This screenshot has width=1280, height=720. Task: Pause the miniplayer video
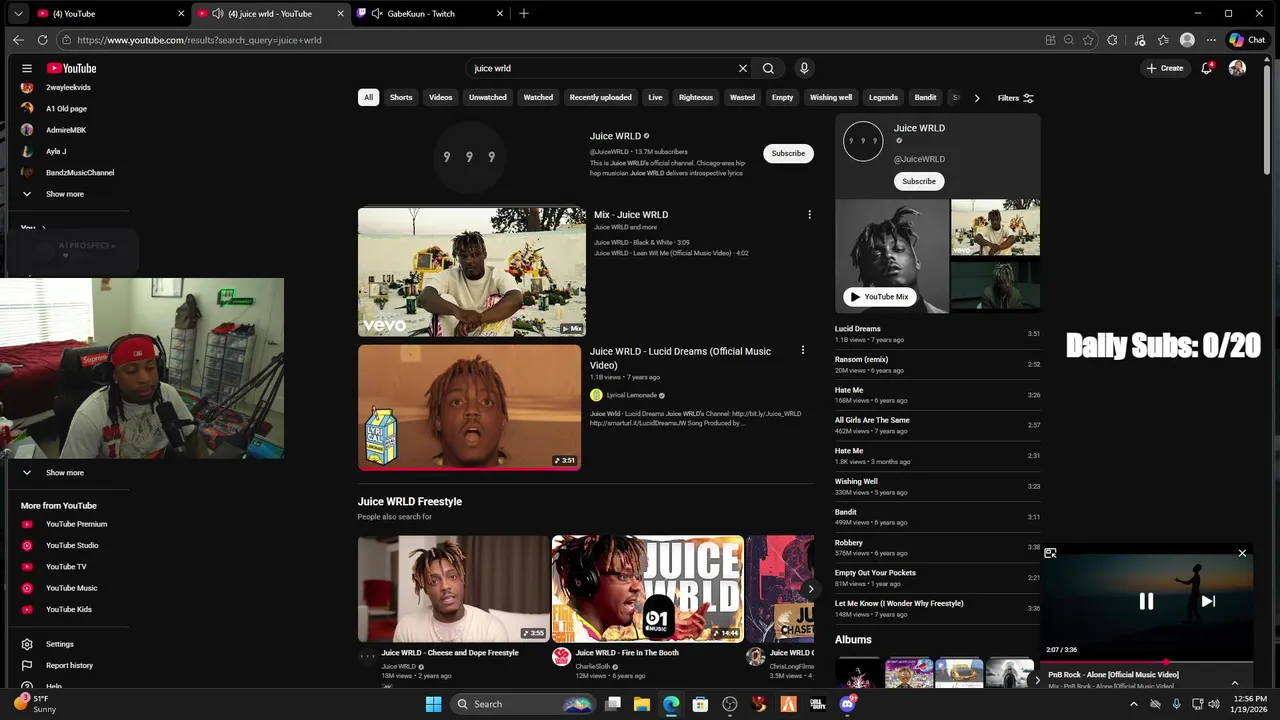(1146, 601)
